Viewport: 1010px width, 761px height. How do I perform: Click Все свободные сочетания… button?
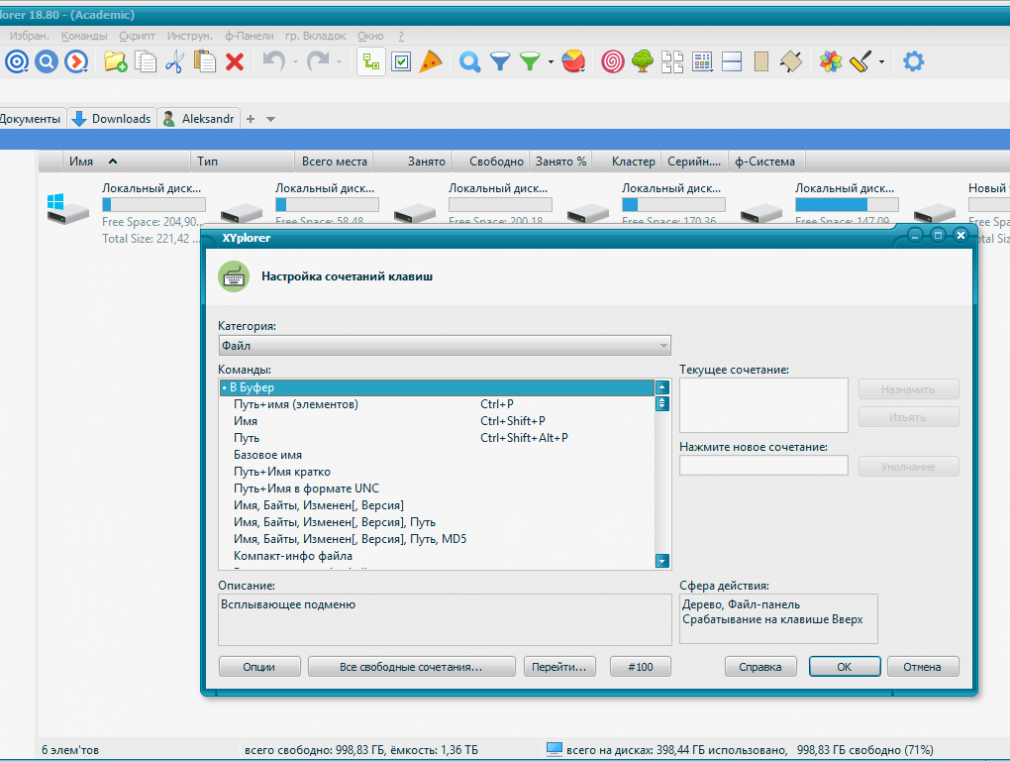click(411, 667)
